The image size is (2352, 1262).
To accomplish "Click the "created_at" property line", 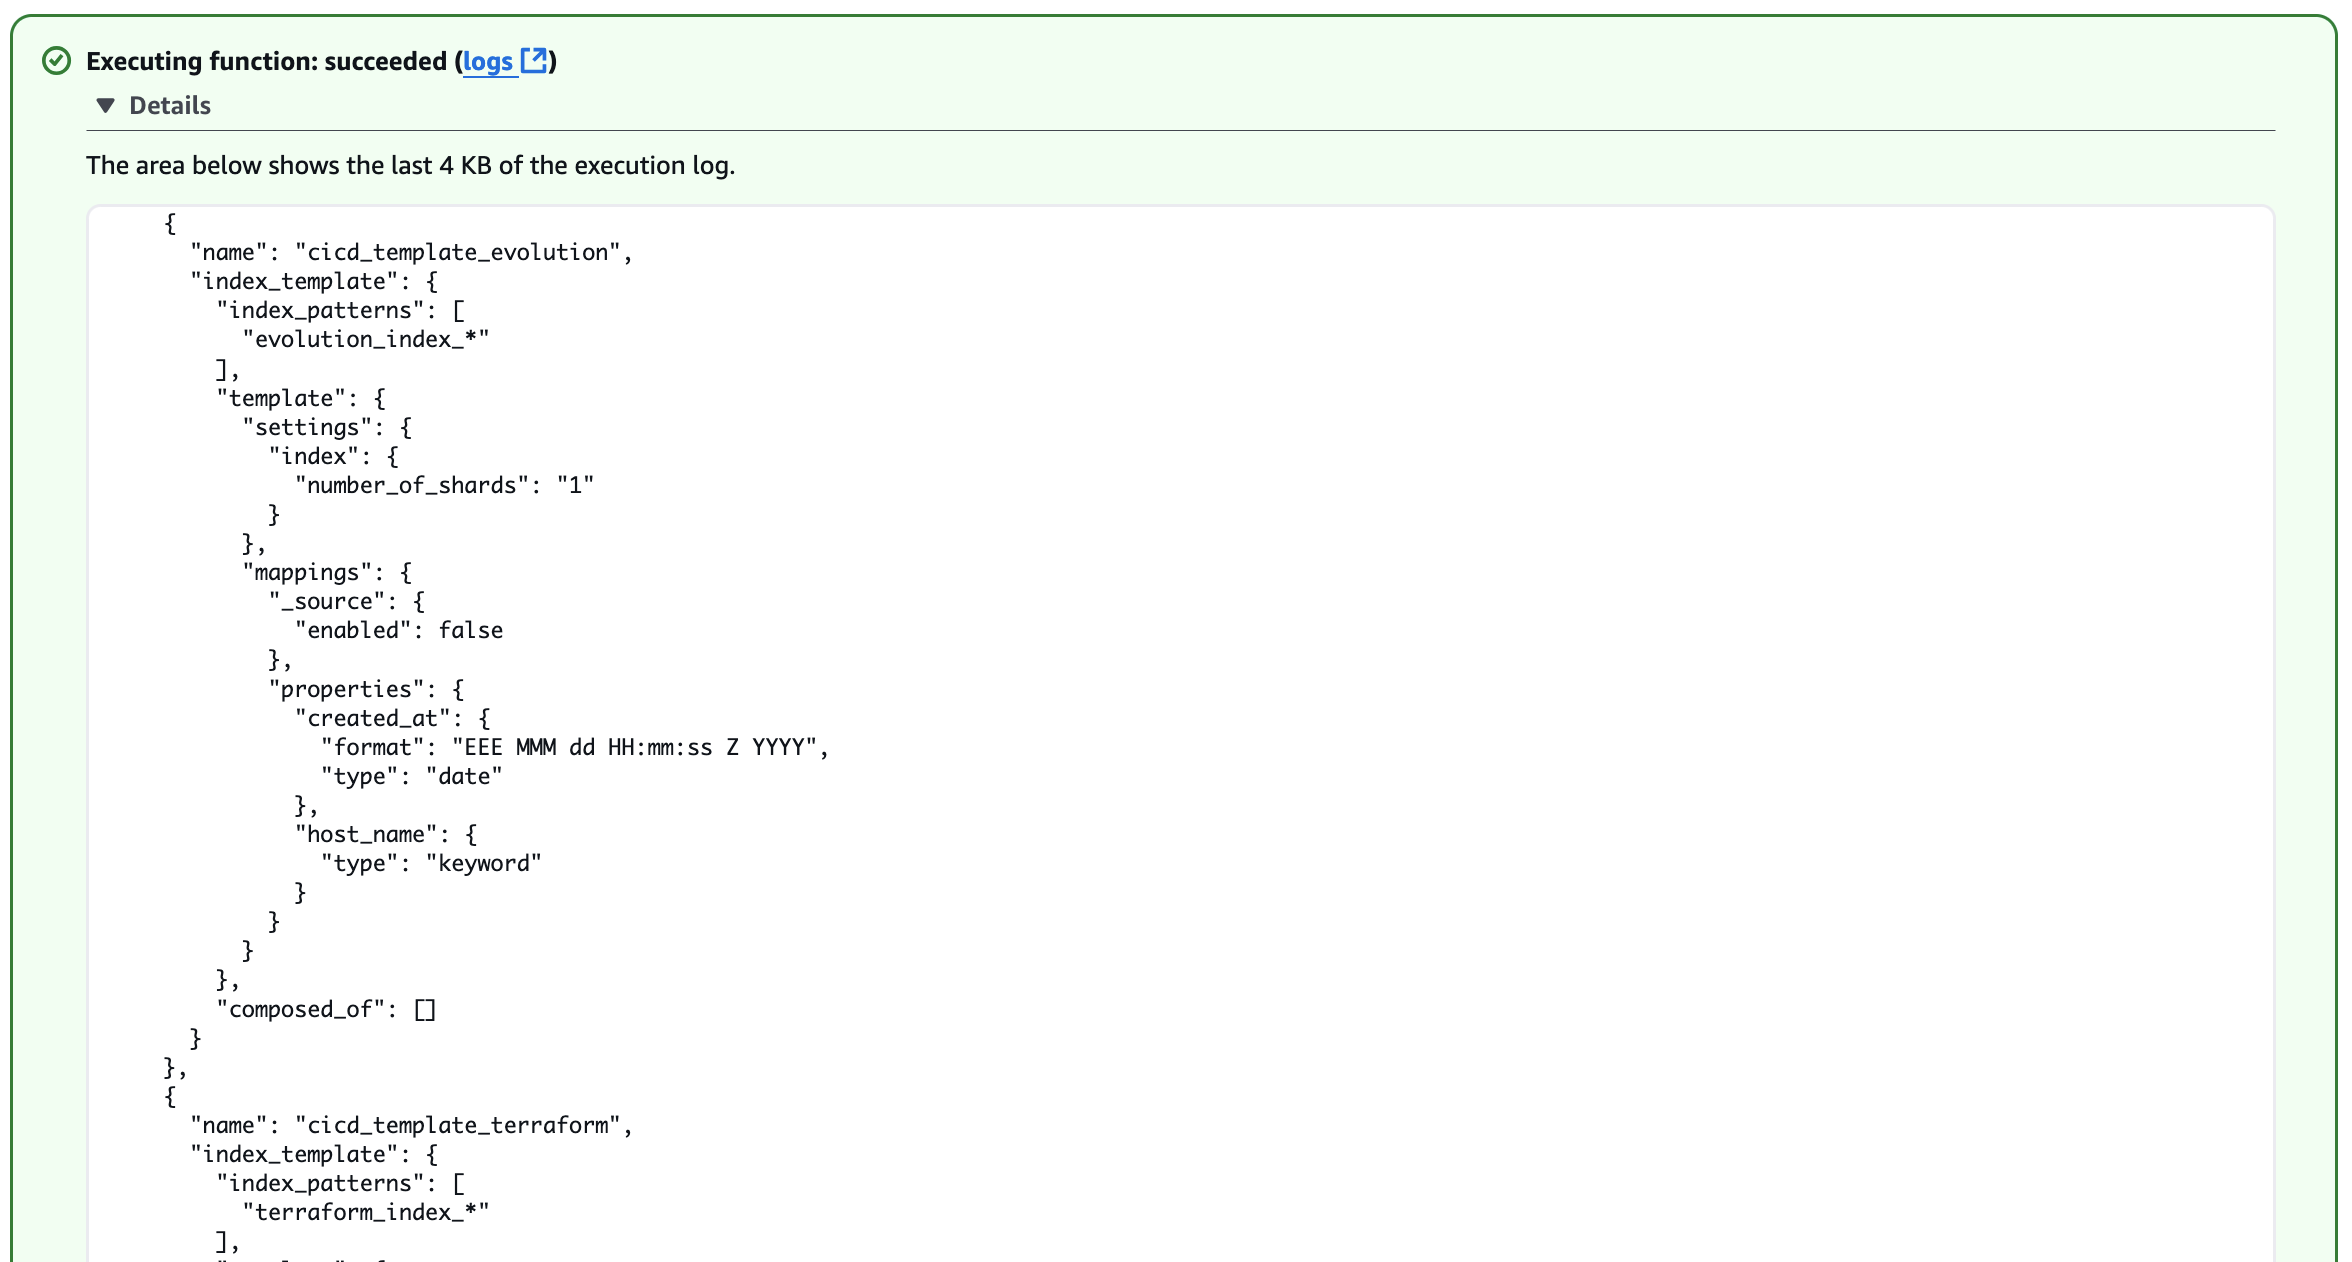I will pos(392,718).
